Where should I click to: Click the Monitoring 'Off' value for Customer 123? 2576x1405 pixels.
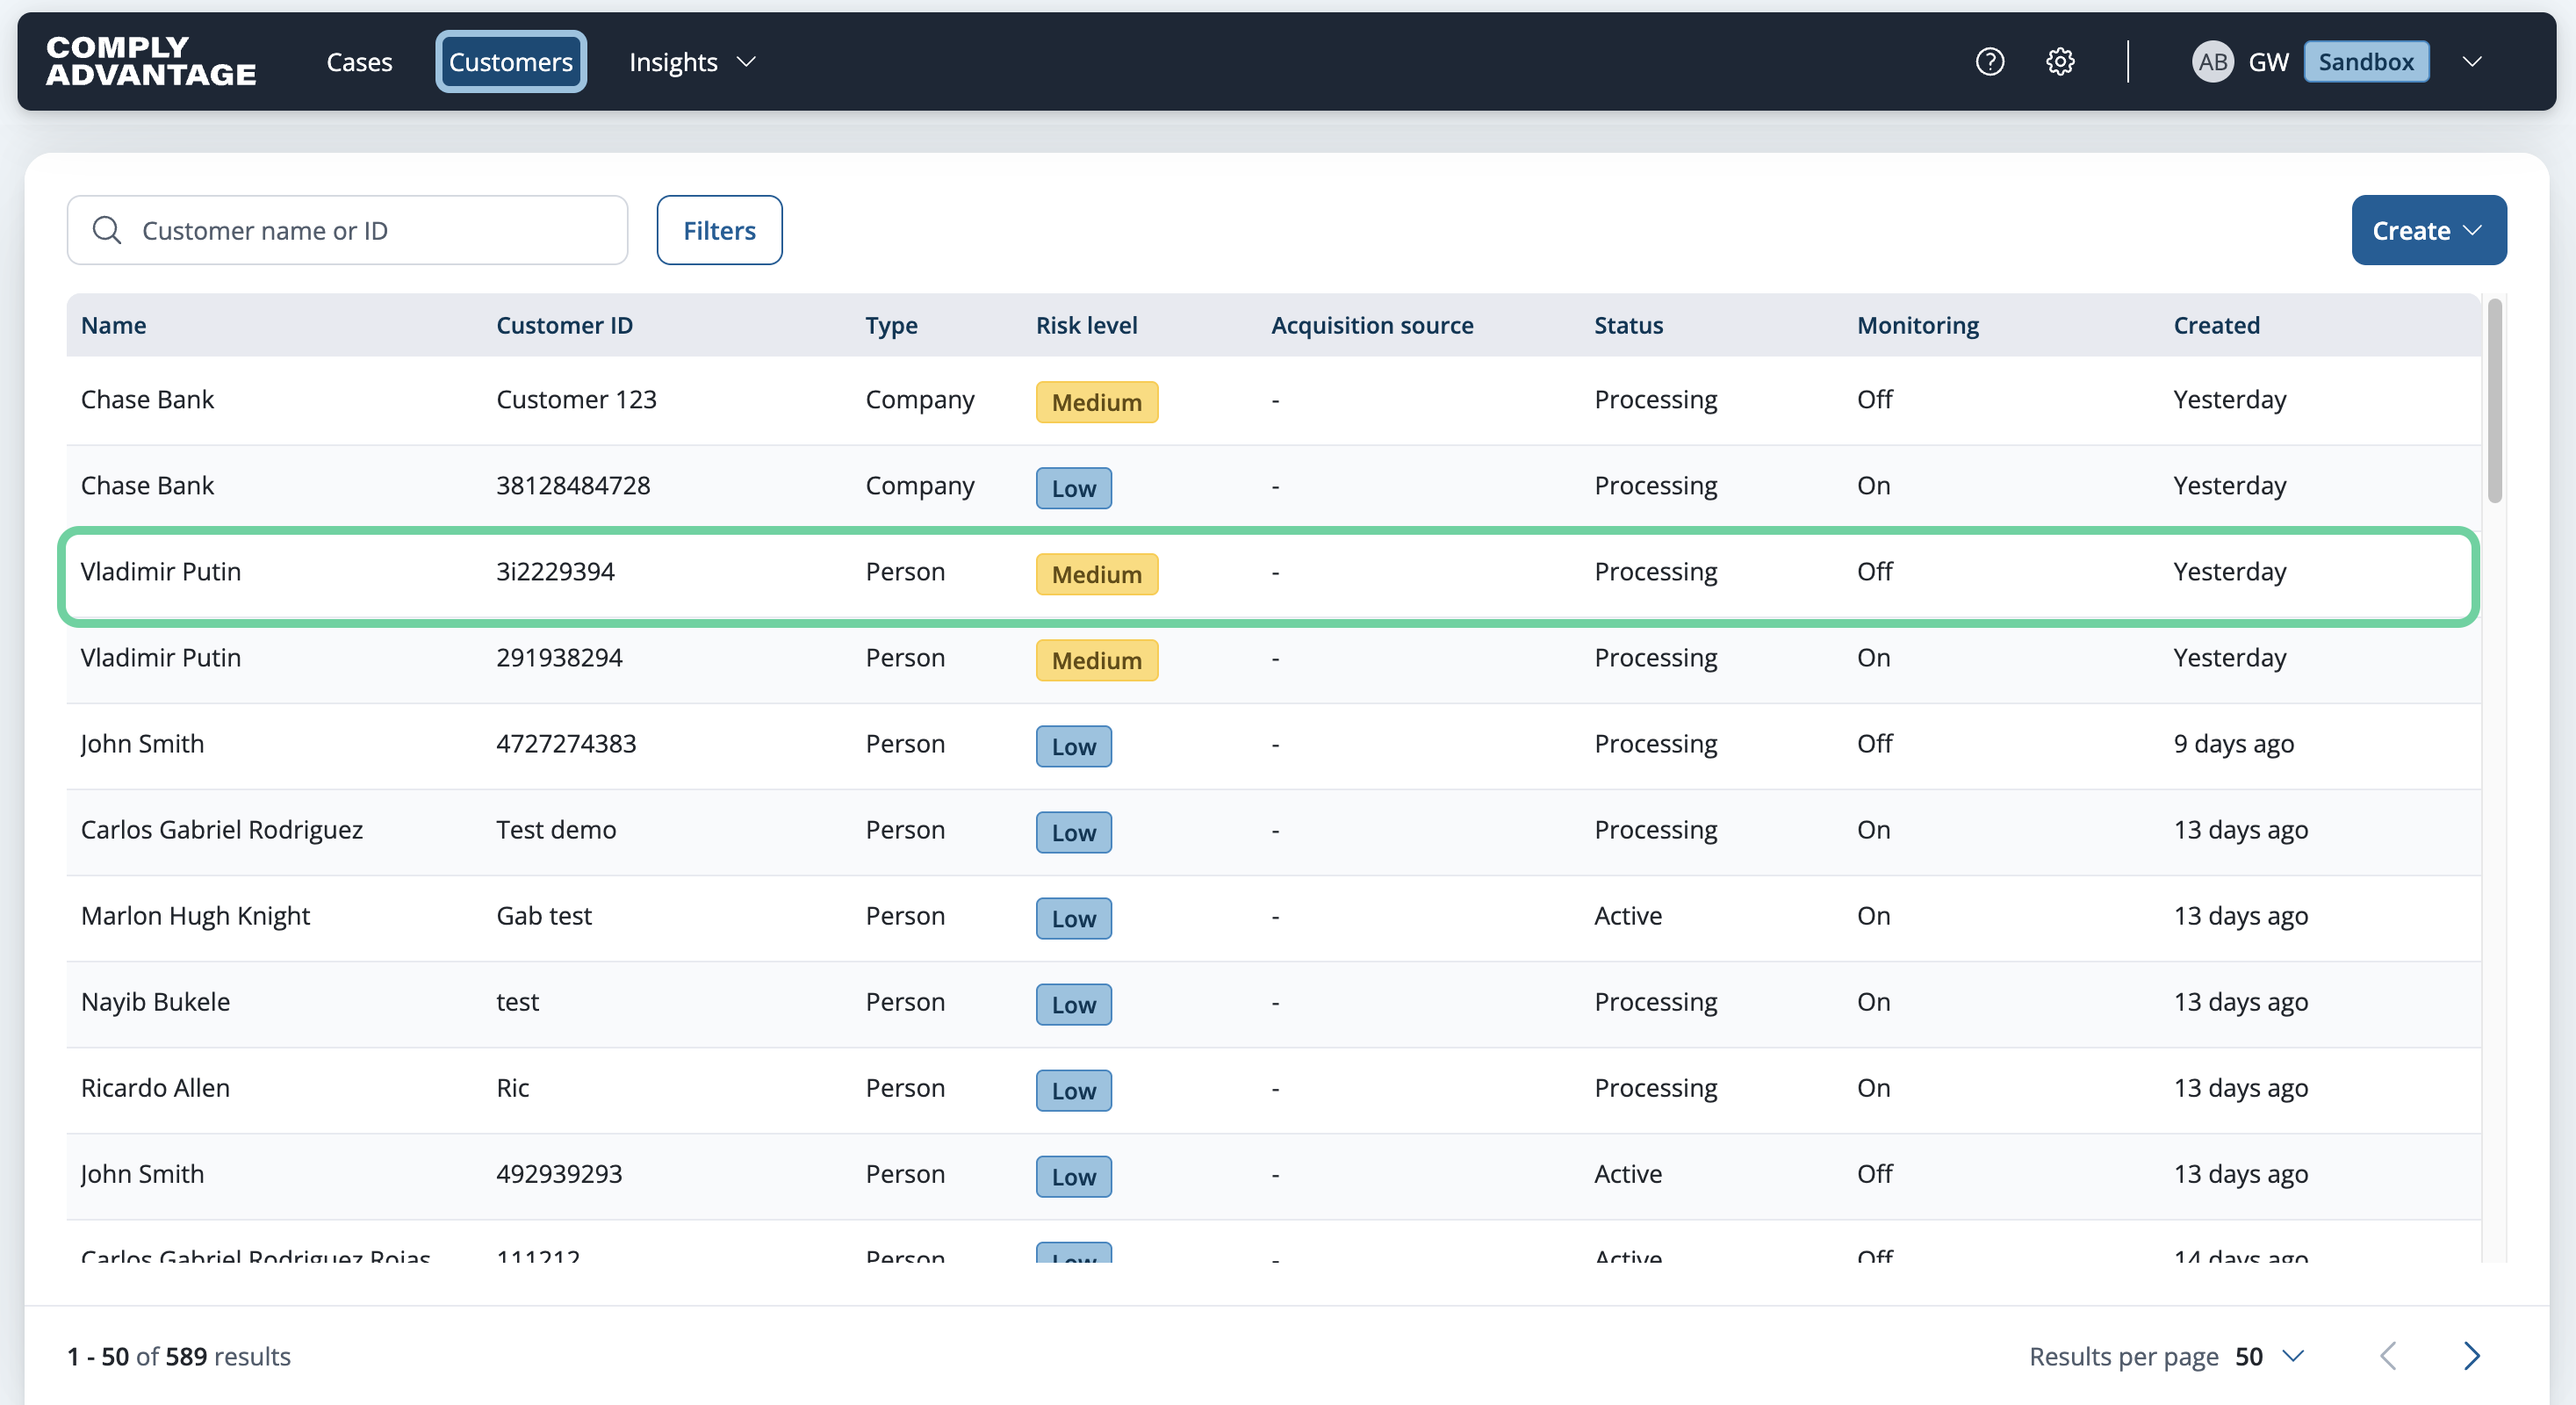[x=1874, y=400]
